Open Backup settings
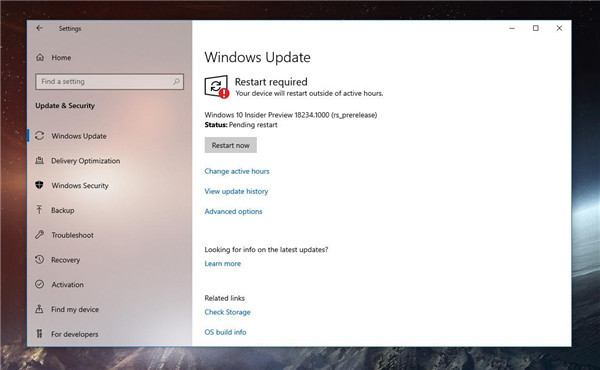 click(62, 210)
